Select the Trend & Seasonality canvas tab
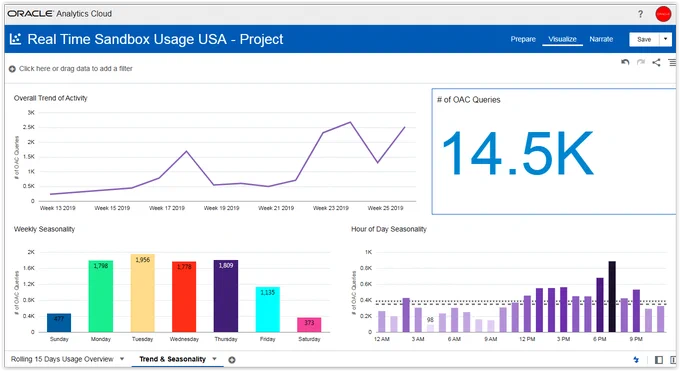 pyautogui.click(x=172, y=359)
